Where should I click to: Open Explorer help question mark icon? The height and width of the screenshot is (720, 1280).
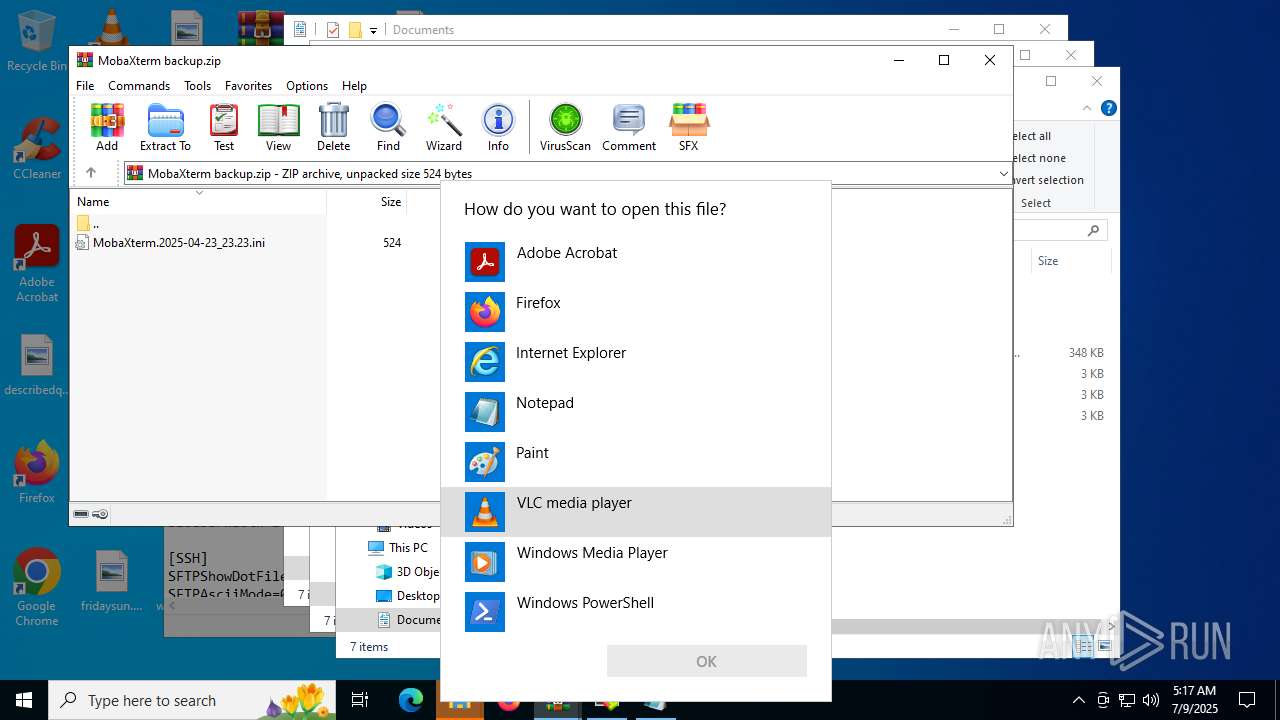(x=1108, y=108)
